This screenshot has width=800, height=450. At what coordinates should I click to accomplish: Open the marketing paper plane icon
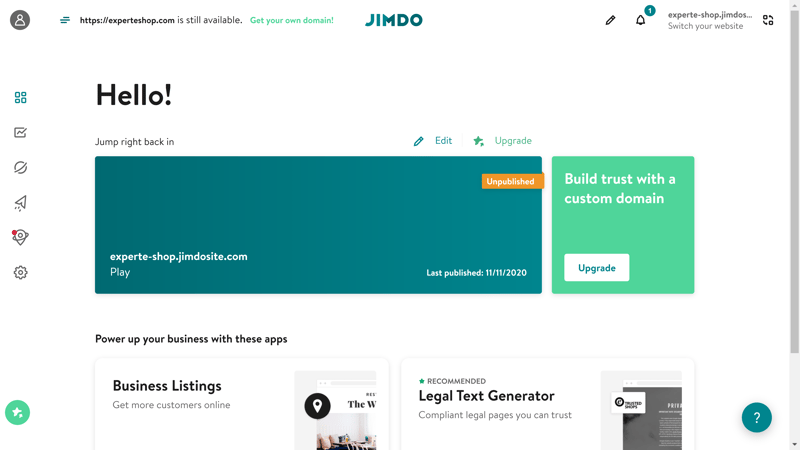(x=20, y=203)
